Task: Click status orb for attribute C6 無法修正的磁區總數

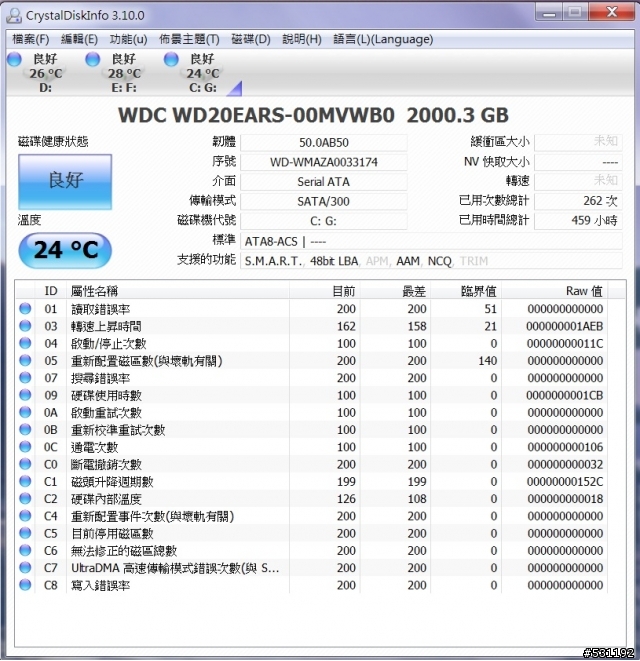Action: [25, 551]
